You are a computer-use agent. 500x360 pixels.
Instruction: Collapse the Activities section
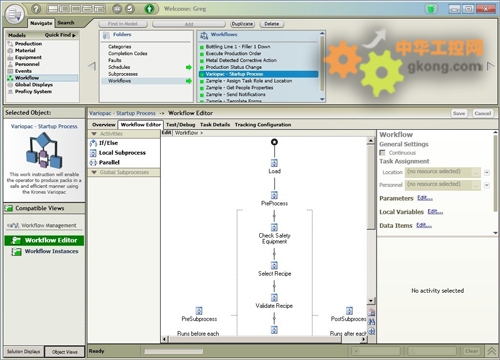click(94, 134)
